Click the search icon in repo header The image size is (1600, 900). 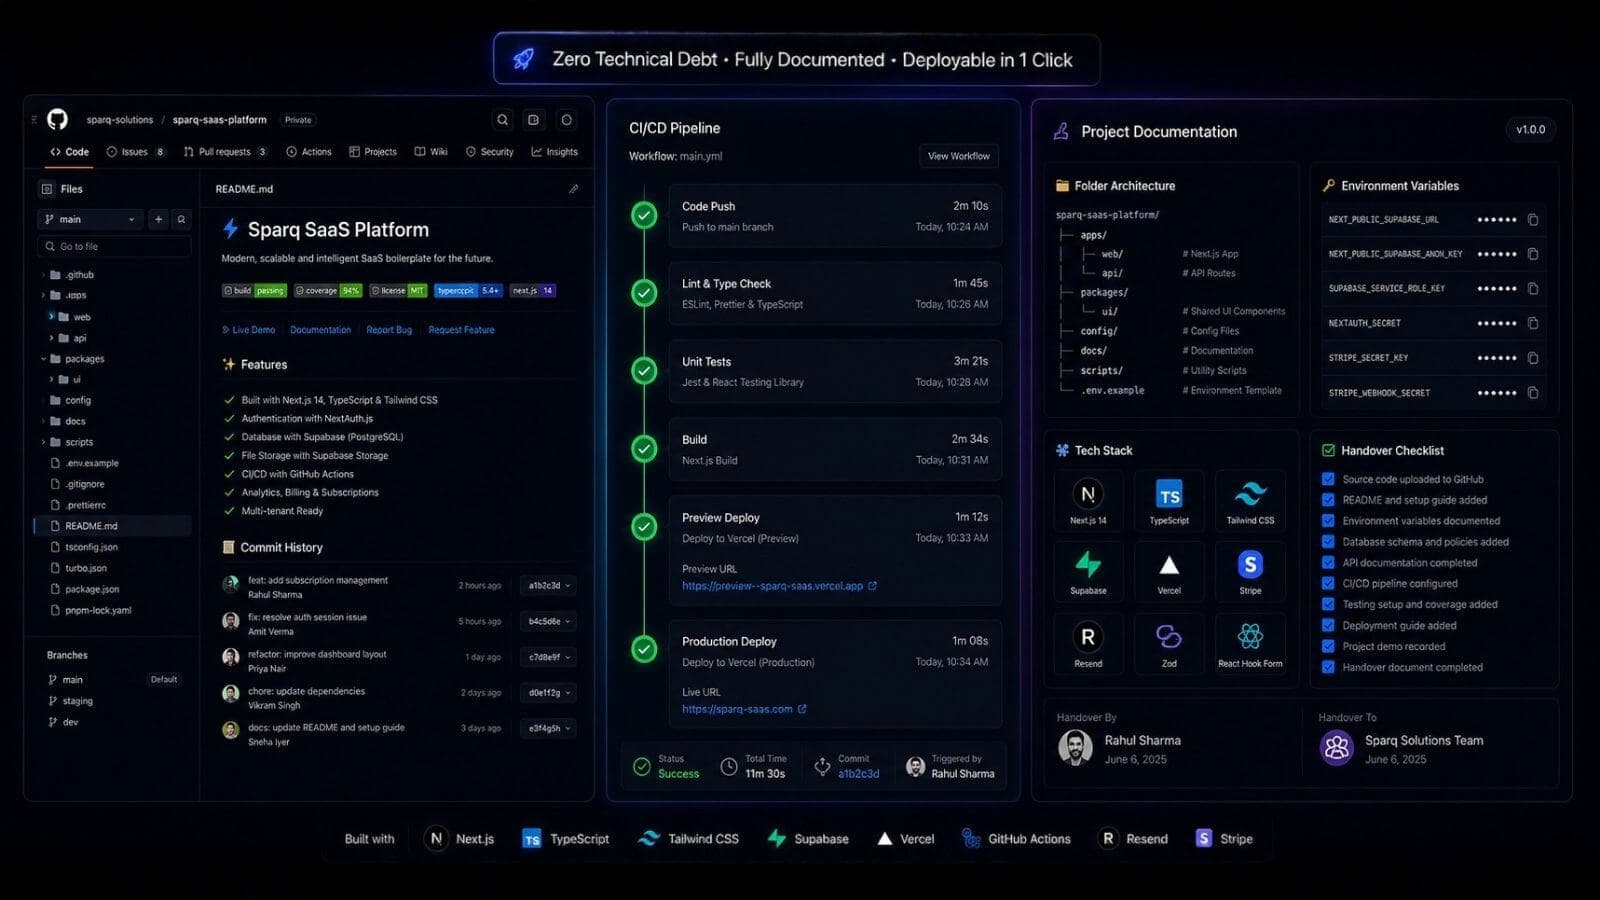click(503, 119)
